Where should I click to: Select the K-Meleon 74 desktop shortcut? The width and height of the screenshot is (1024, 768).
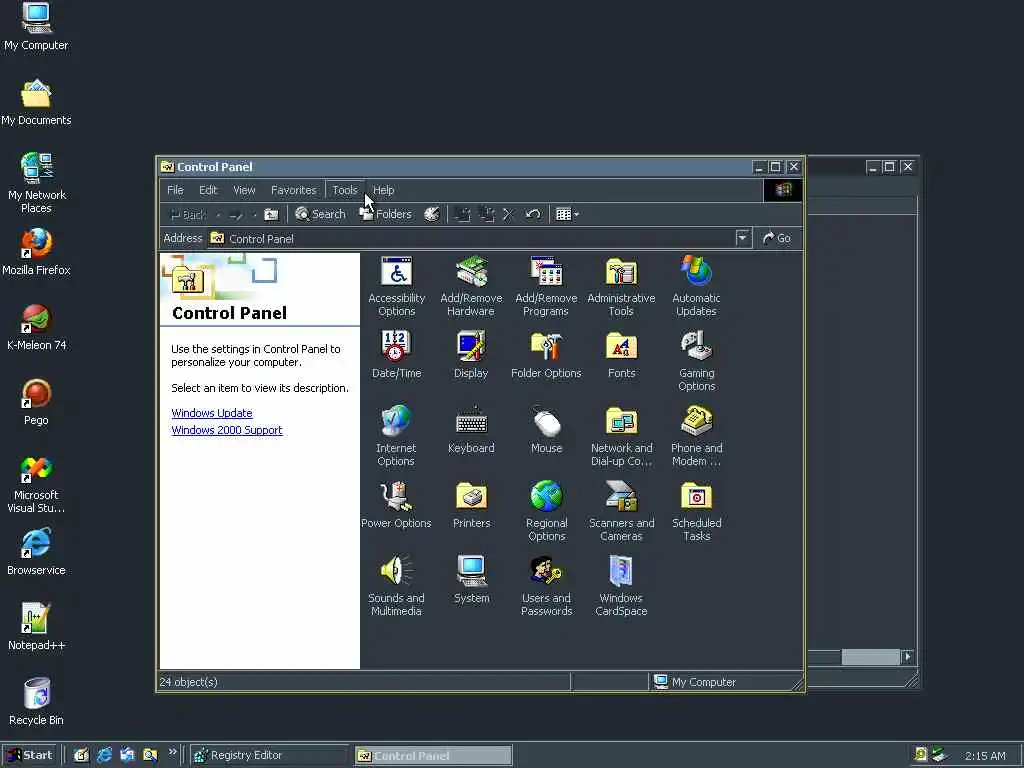click(36, 327)
